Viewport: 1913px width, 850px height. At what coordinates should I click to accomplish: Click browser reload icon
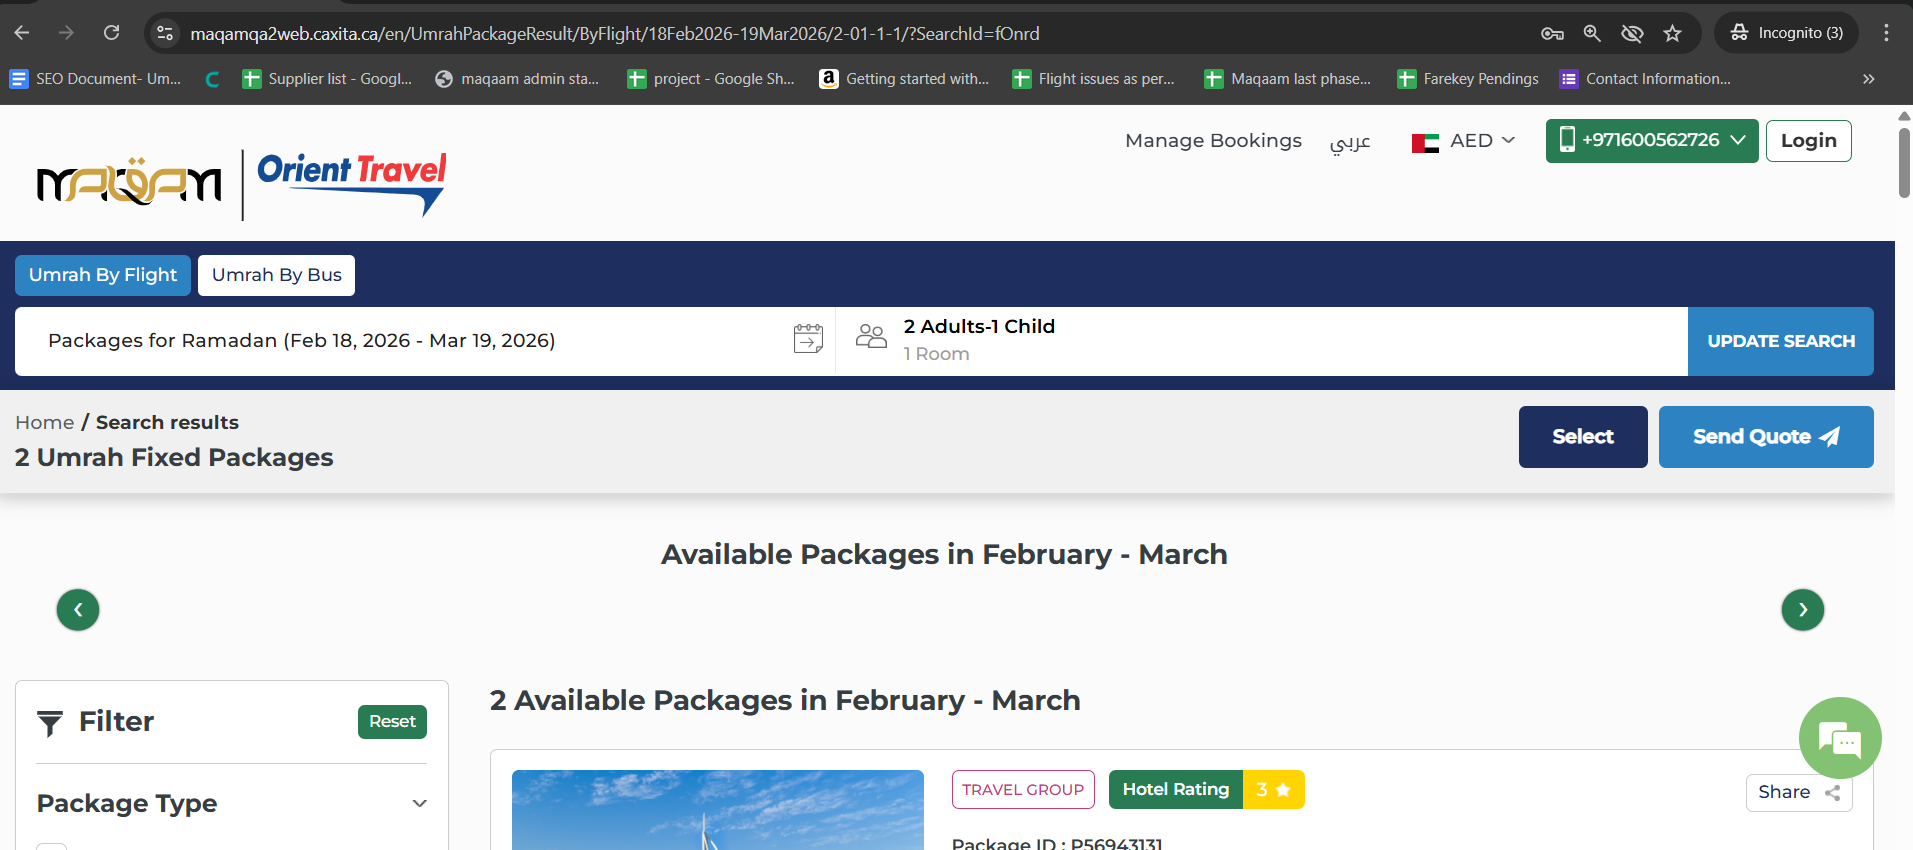point(111,33)
